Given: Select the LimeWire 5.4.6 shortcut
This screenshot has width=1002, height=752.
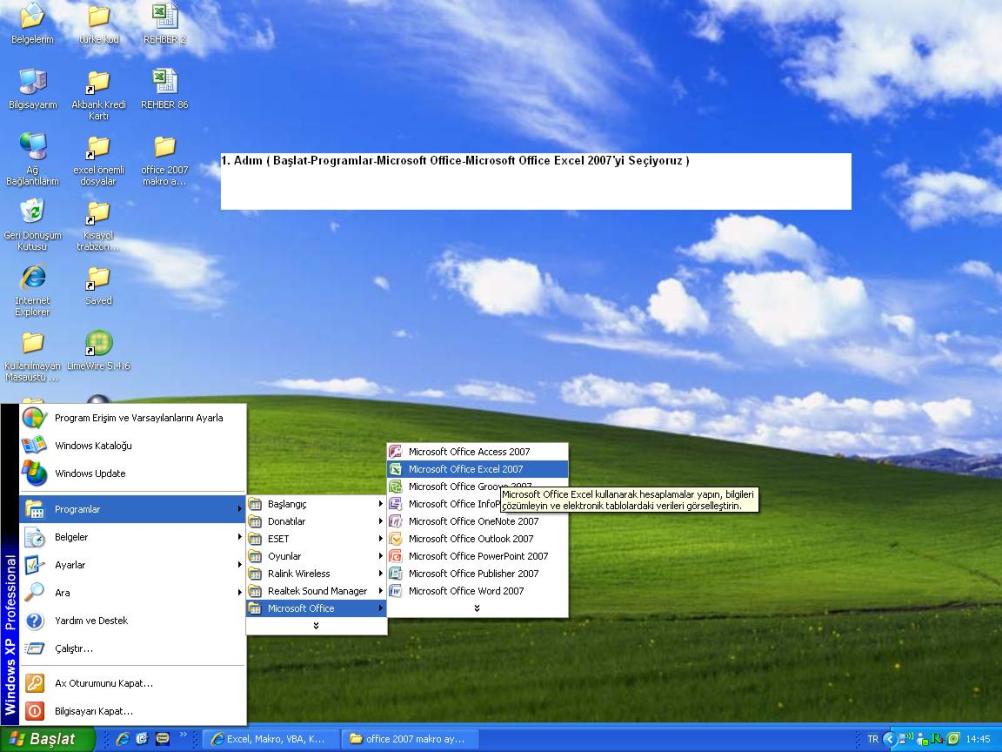Looking at the screenshot, I should pyautogui.click(x=98, y=351).
